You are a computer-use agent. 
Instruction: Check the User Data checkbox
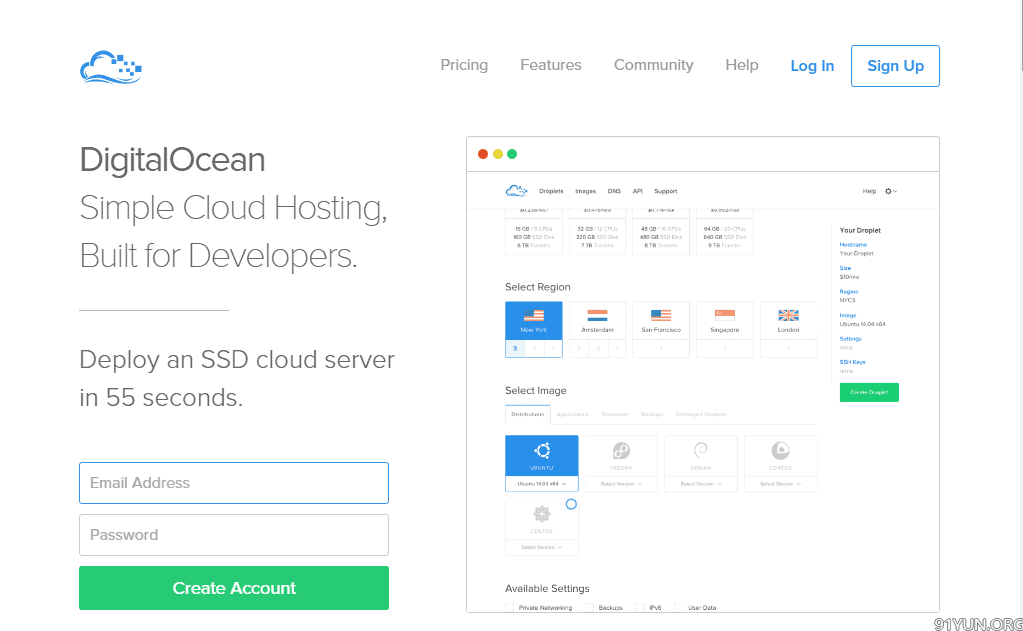(679, 608)
